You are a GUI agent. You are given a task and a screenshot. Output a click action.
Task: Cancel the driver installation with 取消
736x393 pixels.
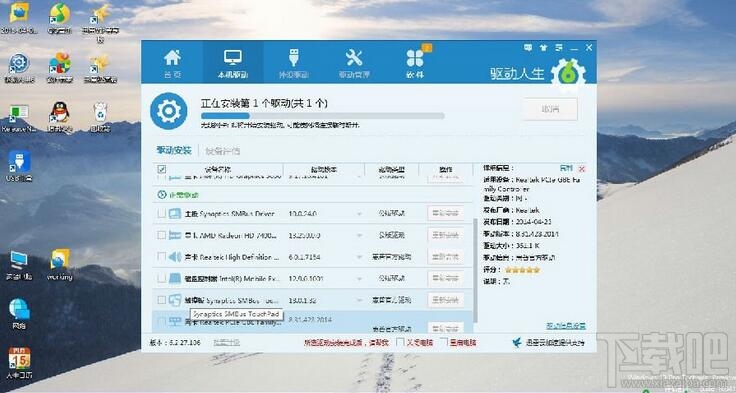(x=550, y=109)
